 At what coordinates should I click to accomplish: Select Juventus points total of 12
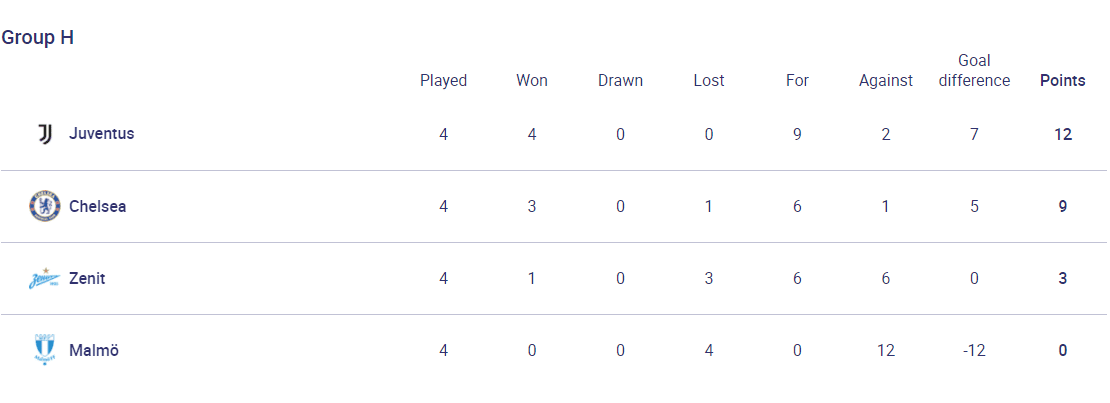coord(1063,134)
